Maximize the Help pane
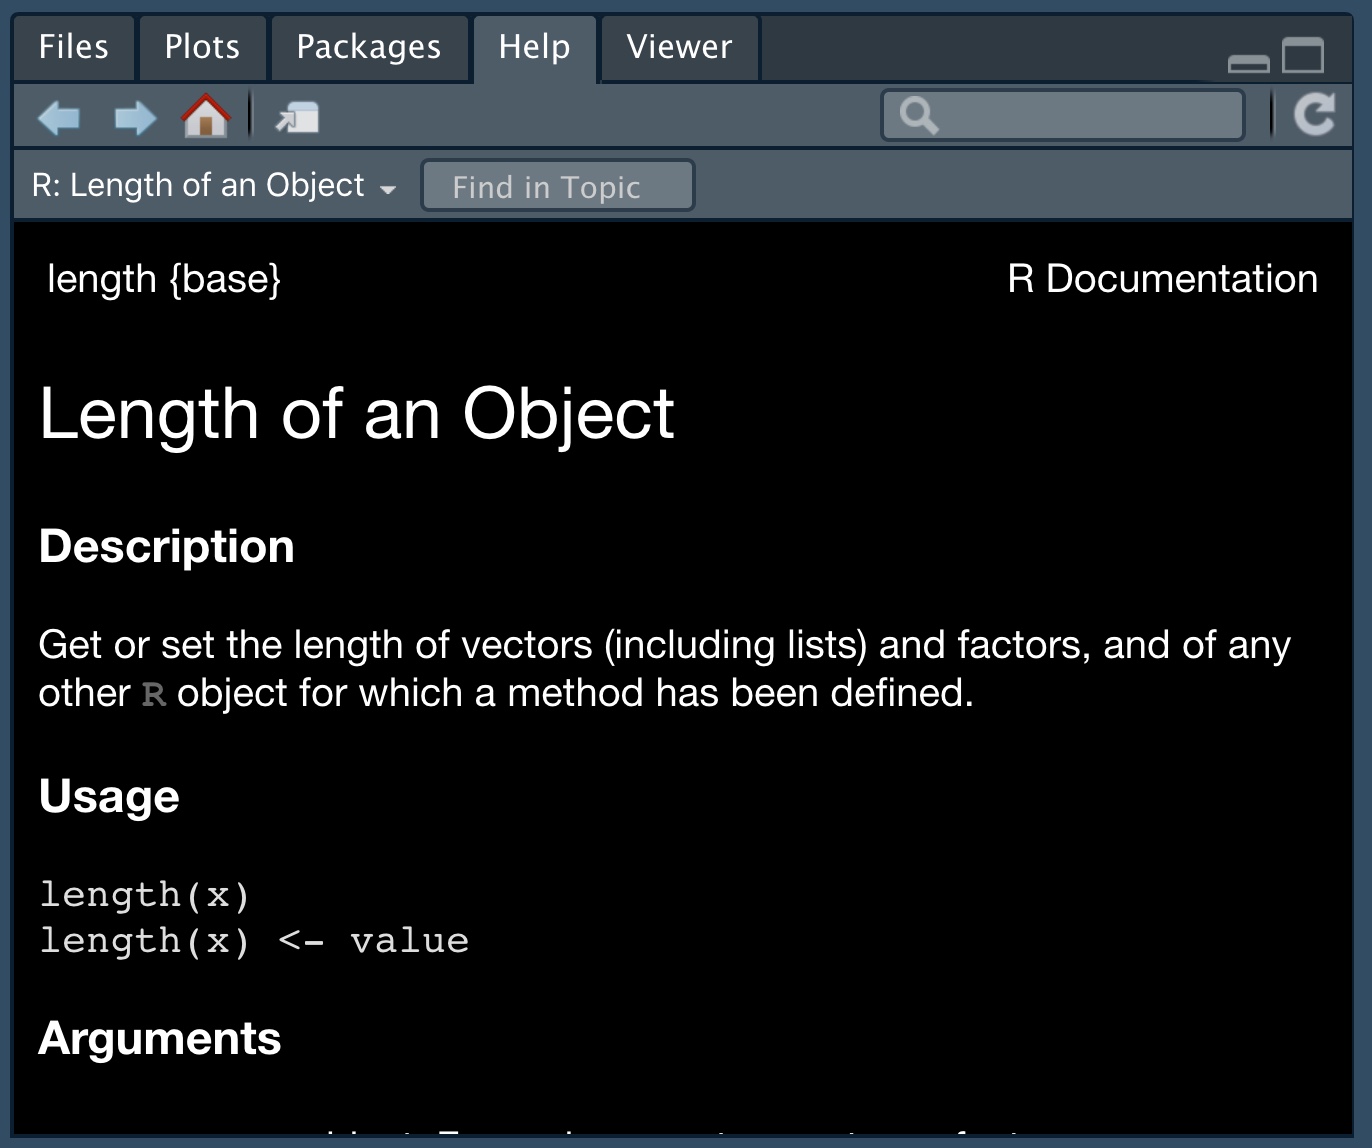This screenshot has height=1148, width=1372. pyautogui.click(x=1301, y=58)
